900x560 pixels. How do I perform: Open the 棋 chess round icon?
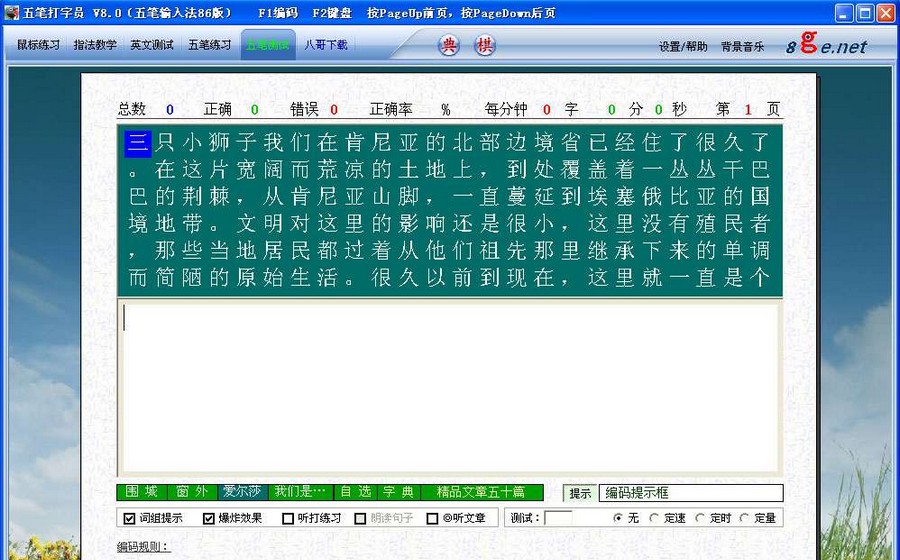coord(484,45)
